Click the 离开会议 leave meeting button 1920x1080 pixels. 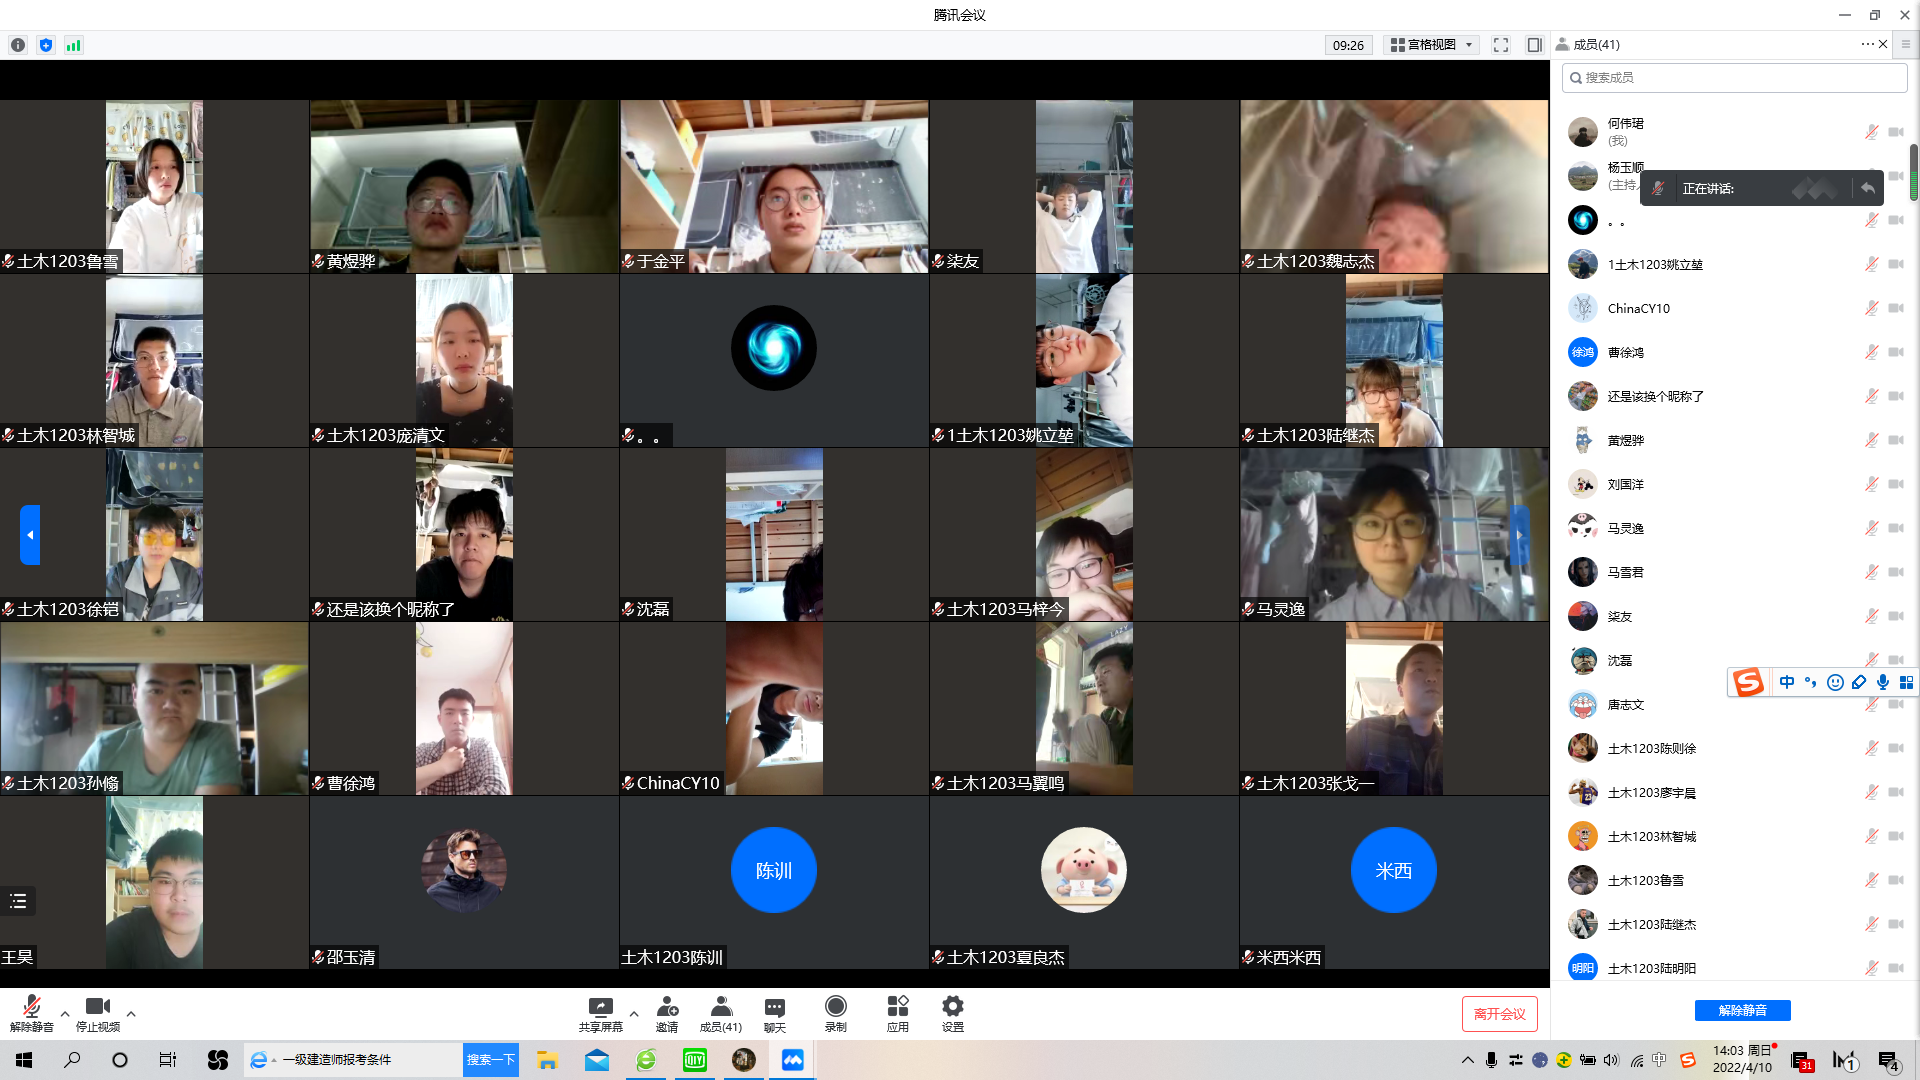coord(1499,1014)
